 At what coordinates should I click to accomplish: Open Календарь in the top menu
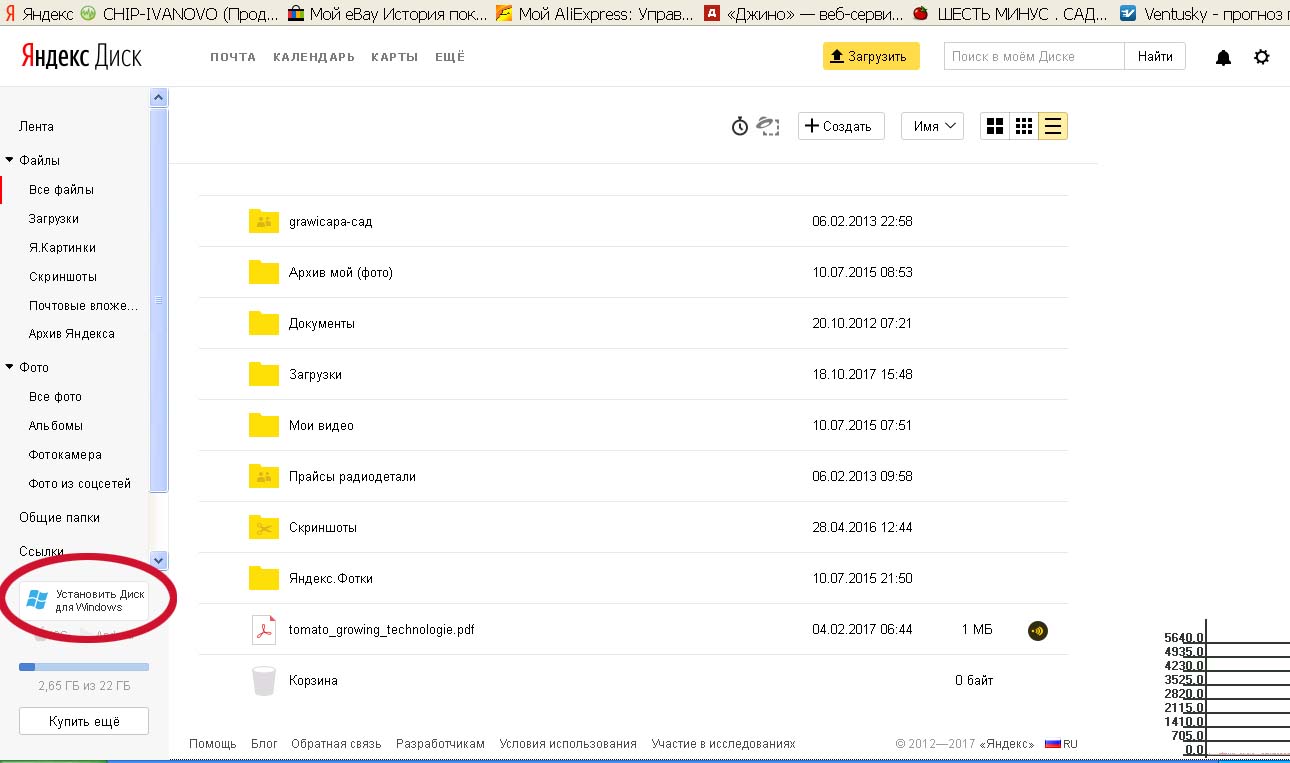coord(314,57)
